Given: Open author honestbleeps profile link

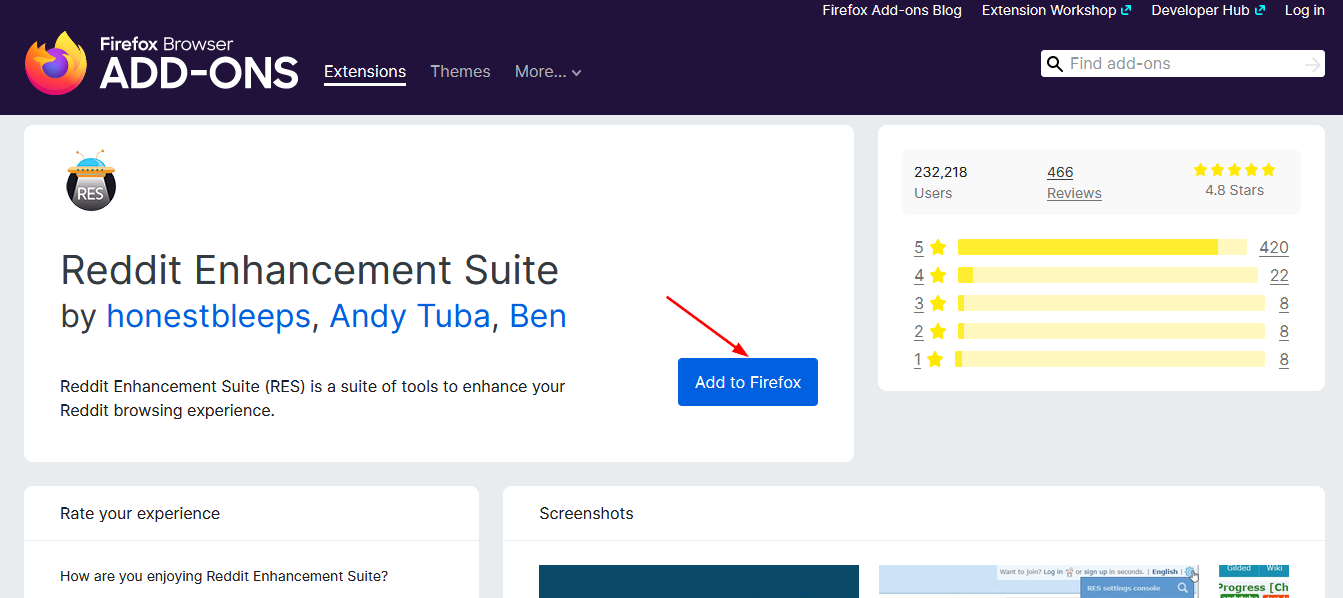Looking at the screenshot, I should (x=209, y=316).
